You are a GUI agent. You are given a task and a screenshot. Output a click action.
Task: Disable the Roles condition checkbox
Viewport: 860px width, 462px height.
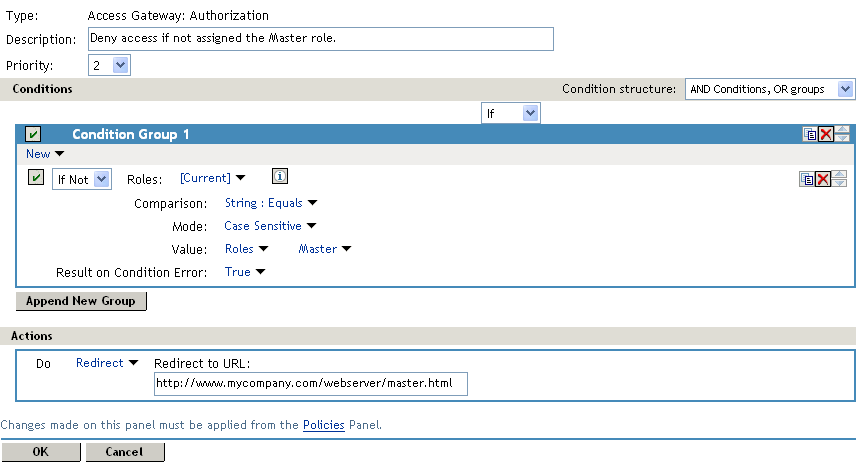37,178
